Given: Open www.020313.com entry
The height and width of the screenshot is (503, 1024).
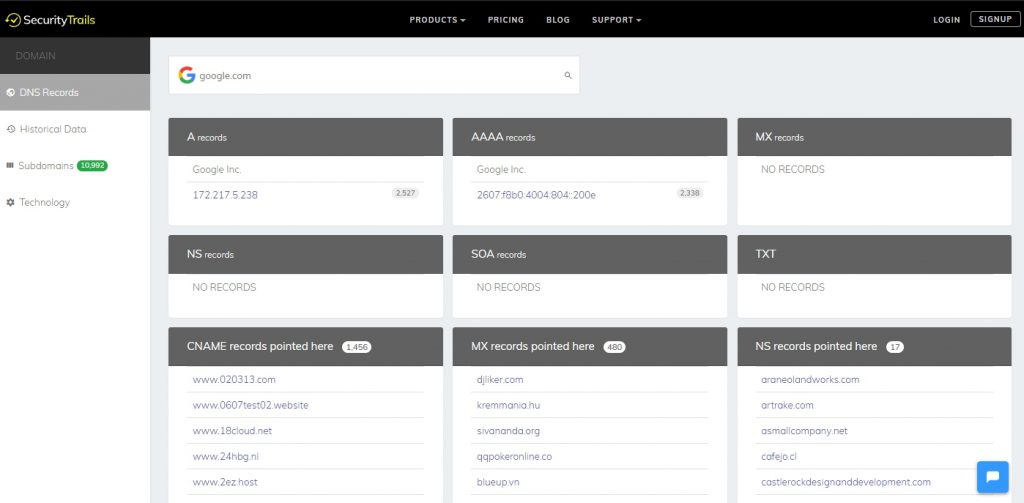Looking at the screenshot, I should (x=234, y=380).
